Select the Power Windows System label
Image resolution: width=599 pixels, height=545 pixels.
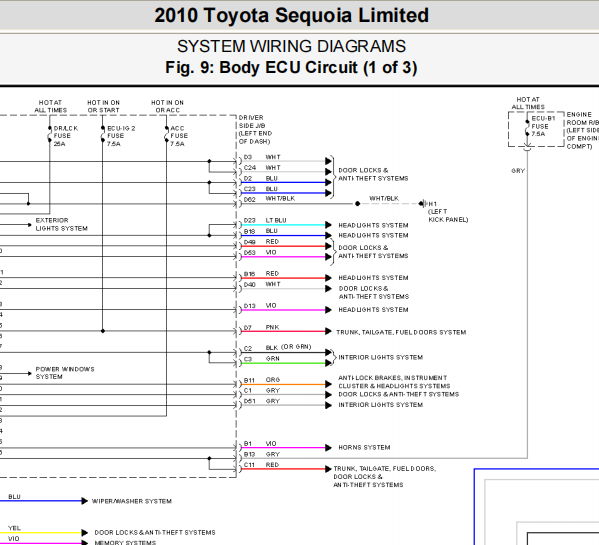click(x=65, y=373)
